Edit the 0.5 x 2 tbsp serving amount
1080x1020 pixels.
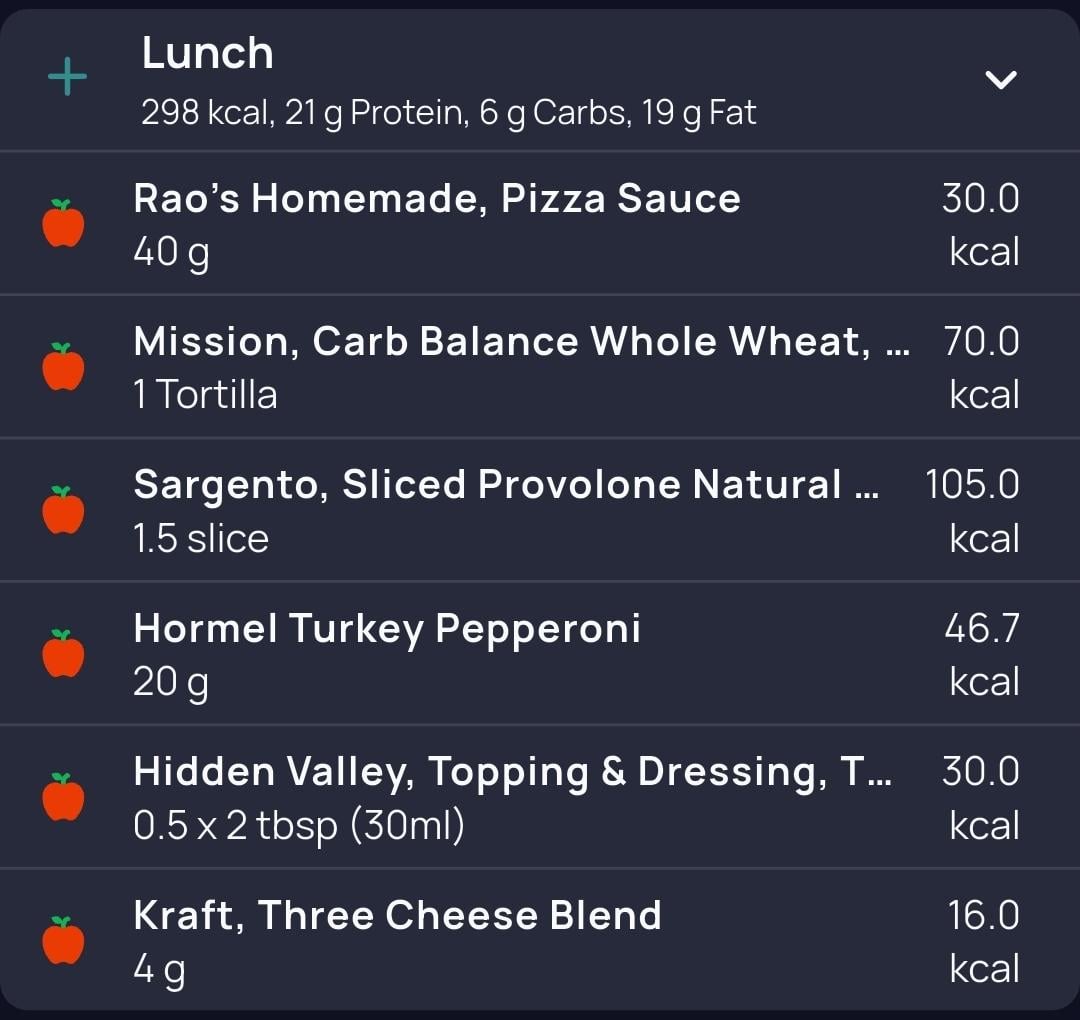click(299, 825)
